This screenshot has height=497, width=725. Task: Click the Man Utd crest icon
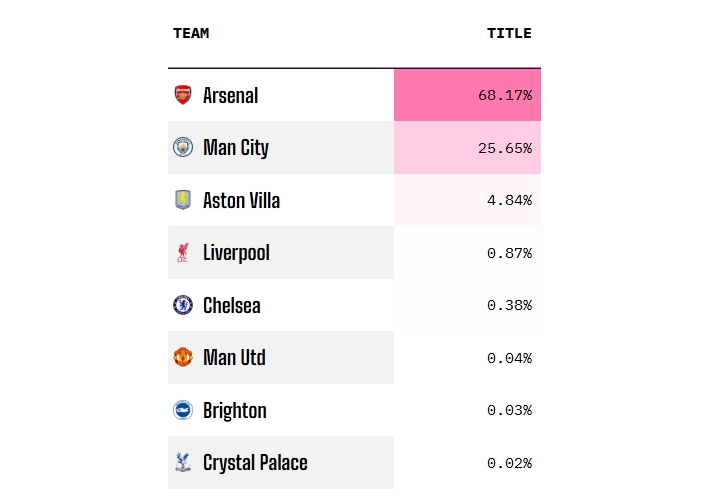182,358
